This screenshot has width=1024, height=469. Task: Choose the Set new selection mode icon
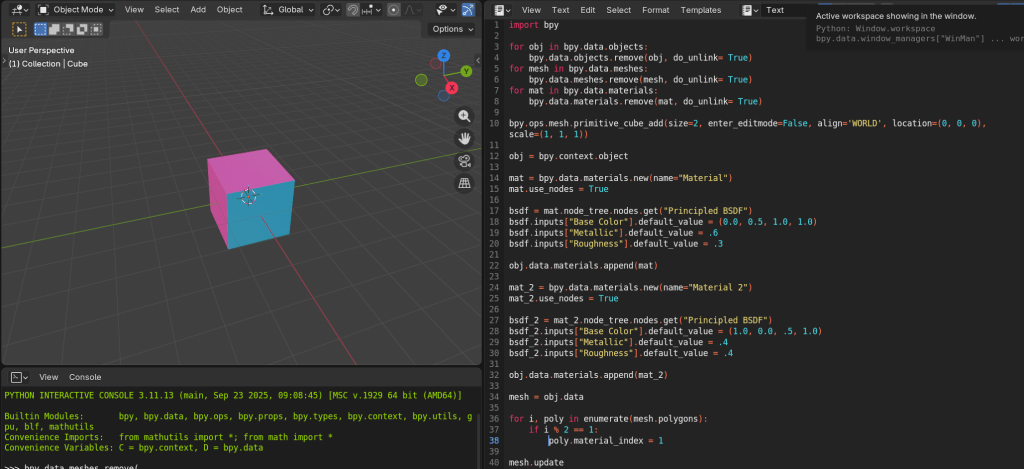pos(40,29)
